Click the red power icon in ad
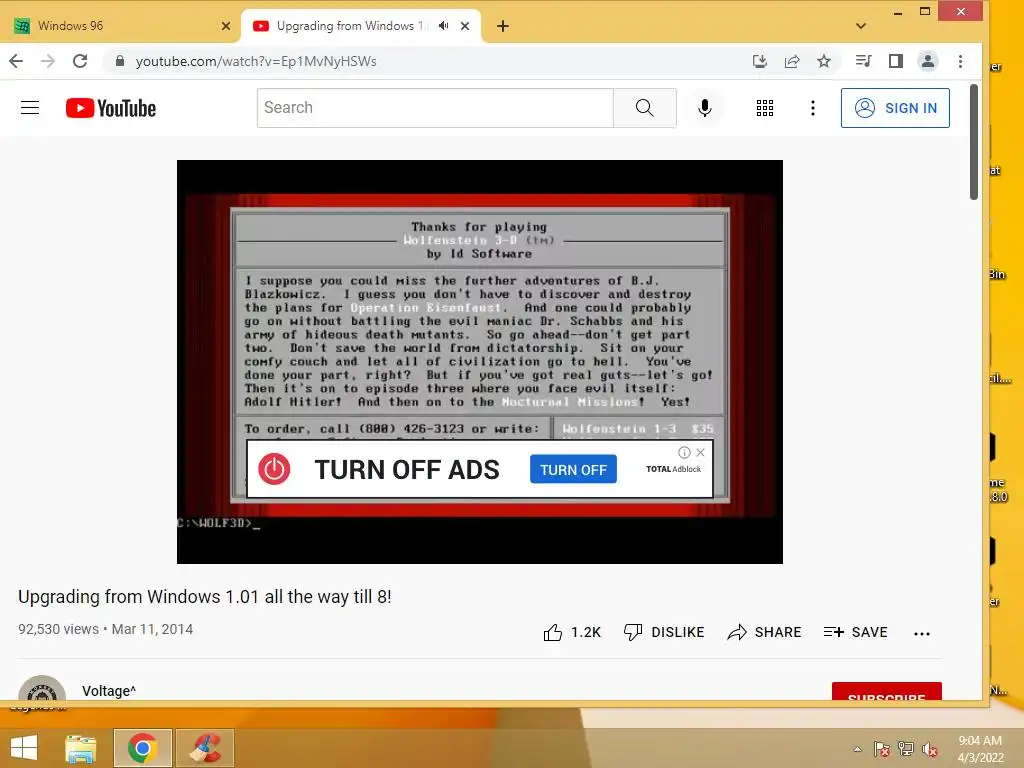This screenshot has width=1024, height=768. click(274, 469)
